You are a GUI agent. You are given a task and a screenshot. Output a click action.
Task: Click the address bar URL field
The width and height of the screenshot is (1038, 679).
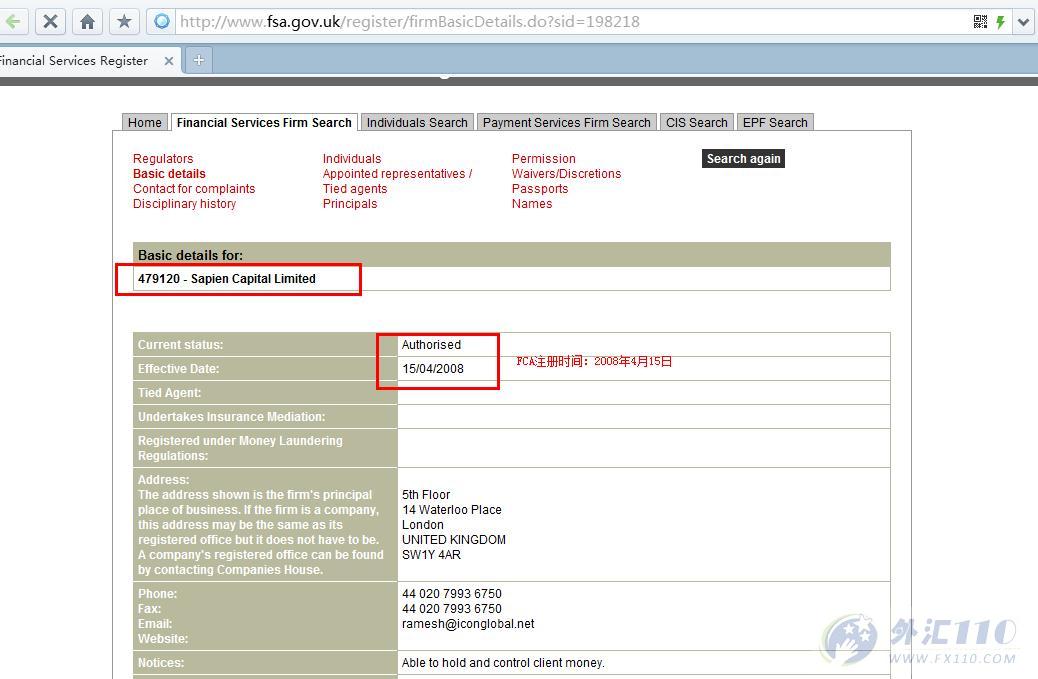pos(569,22)
